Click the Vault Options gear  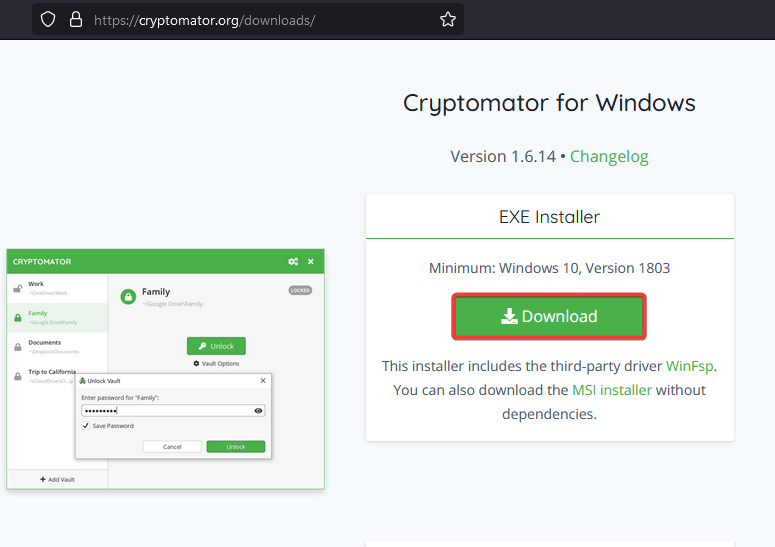(x=197, y=363)
